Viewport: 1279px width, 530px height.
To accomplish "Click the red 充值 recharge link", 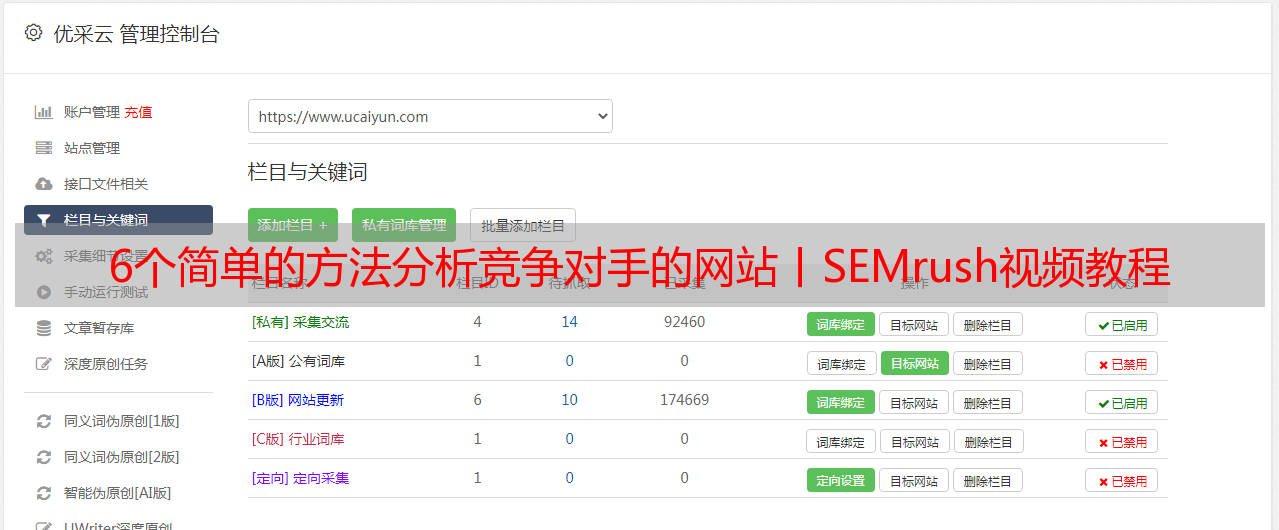I will [138, 112].
